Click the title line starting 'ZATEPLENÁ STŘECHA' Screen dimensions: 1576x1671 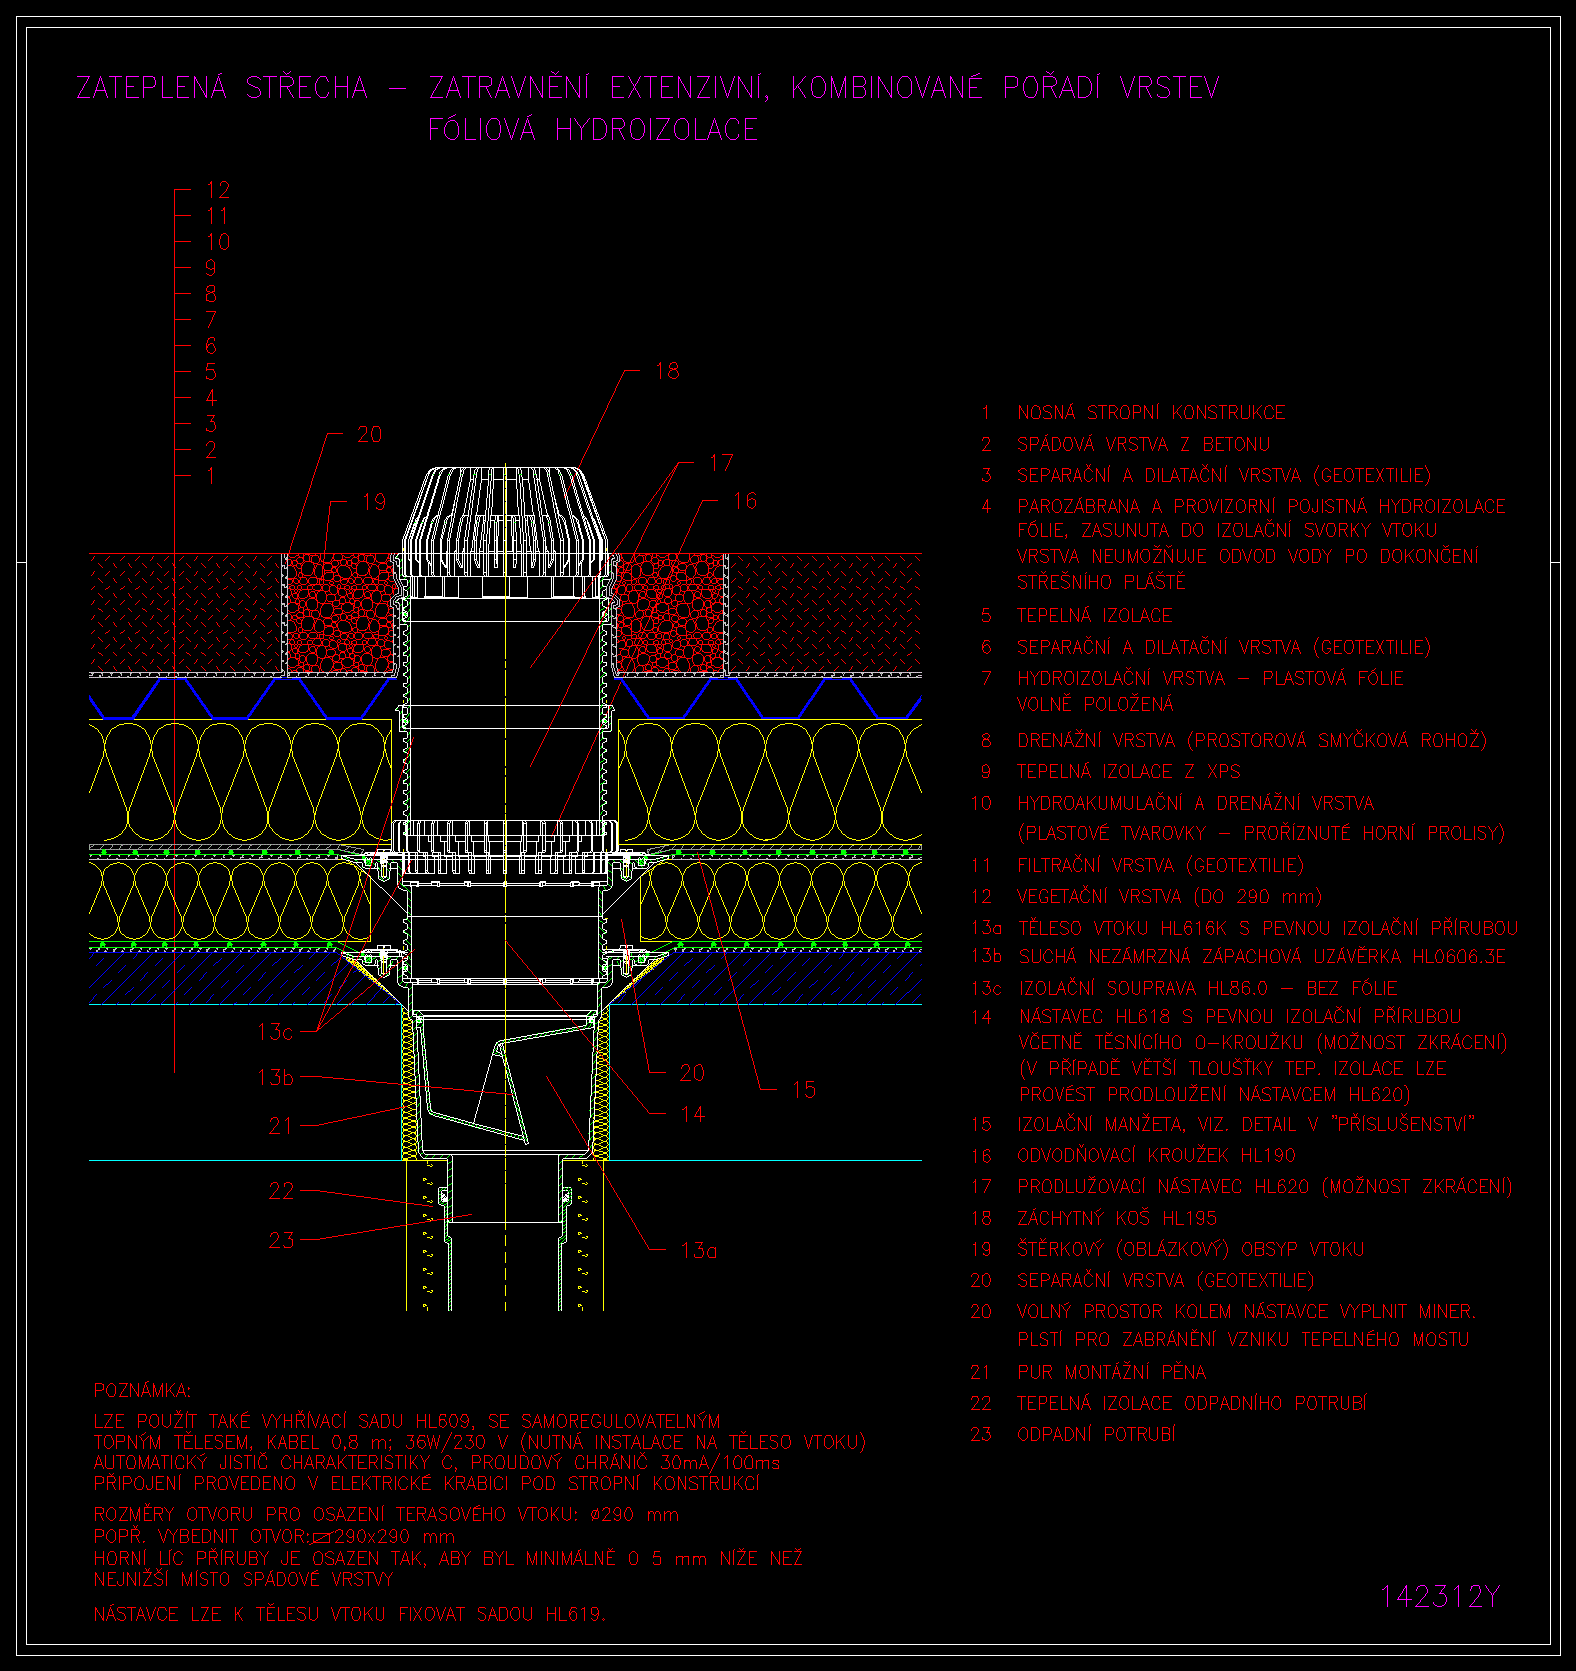(x=648, y=88)
